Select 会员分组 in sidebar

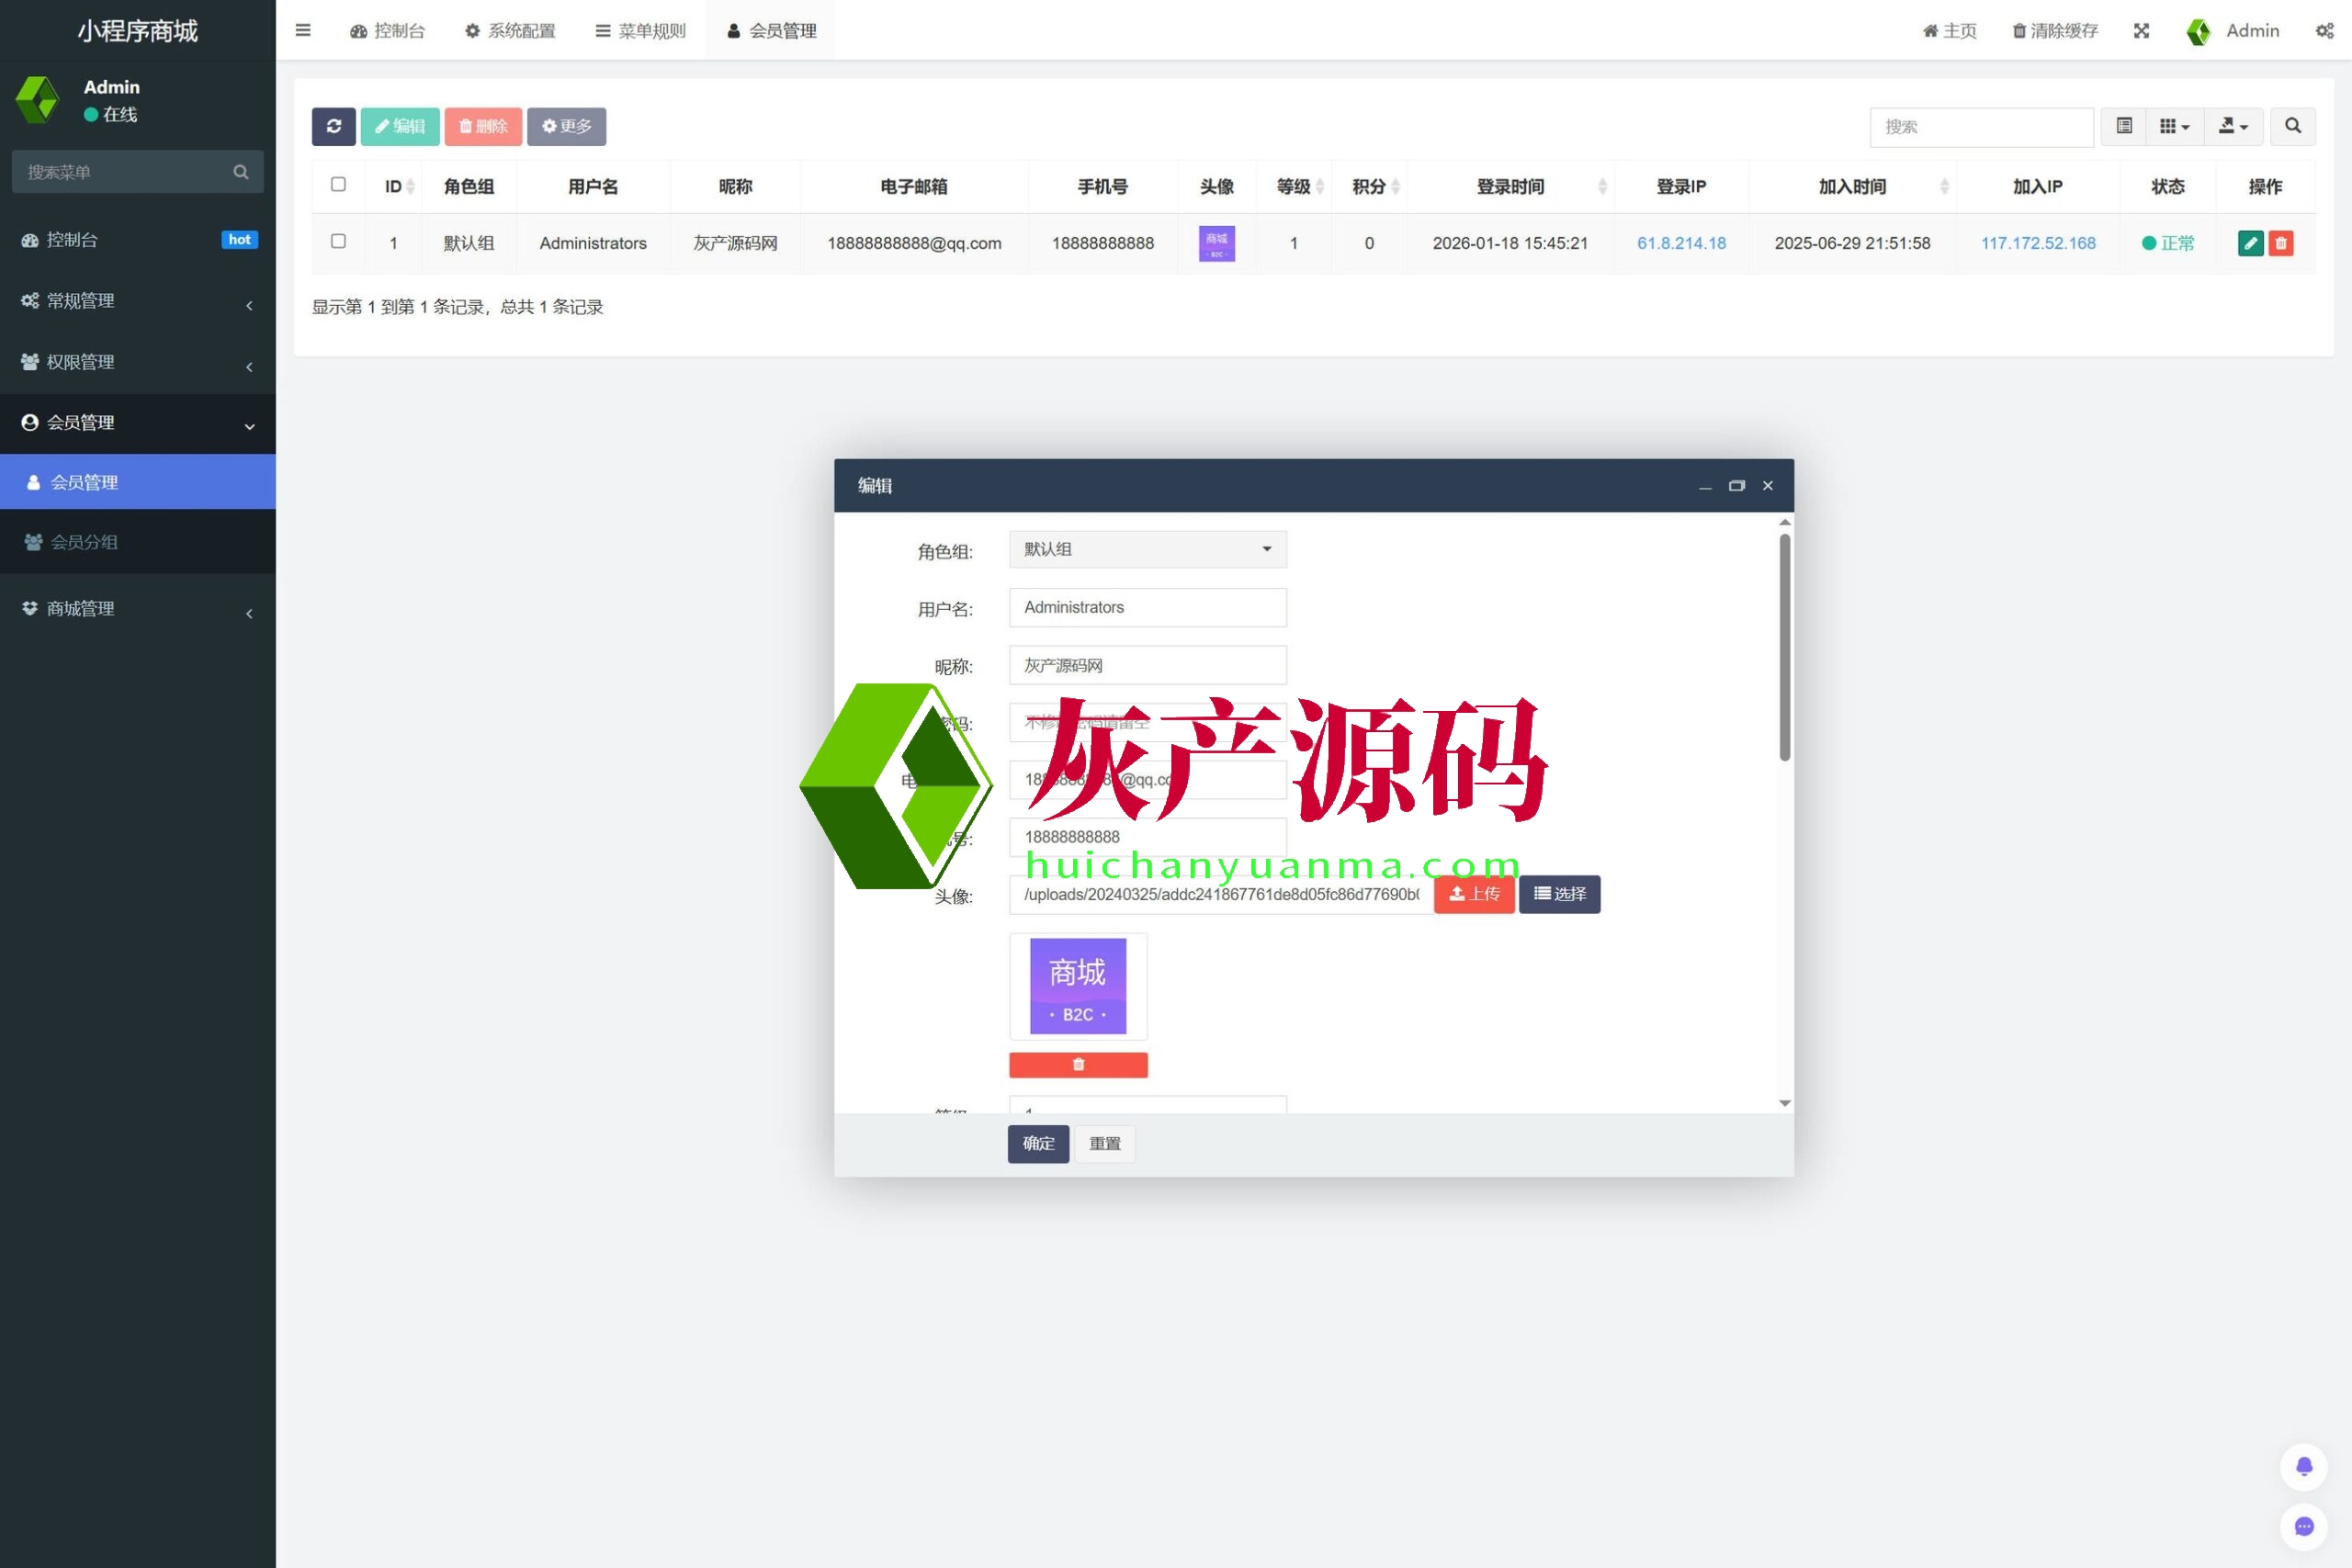pos(85,542)
